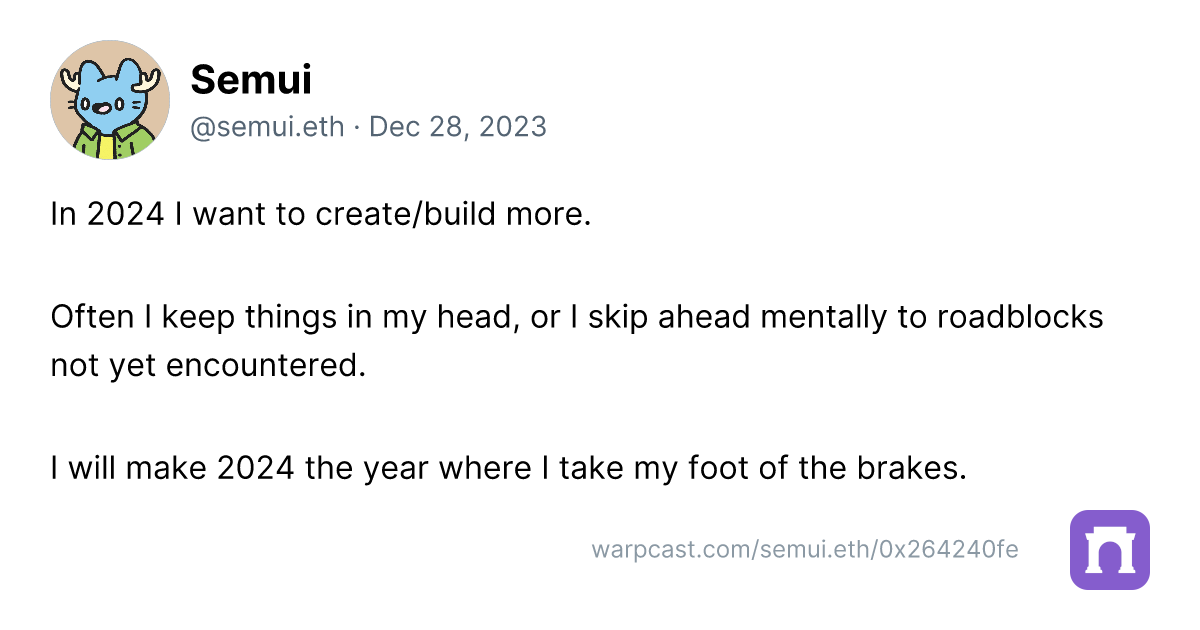Image resolution: width=1200 pixels, height=630 pixels.
Task: Select the sentence 'I will make 2024 the year'
Action: 508,468
